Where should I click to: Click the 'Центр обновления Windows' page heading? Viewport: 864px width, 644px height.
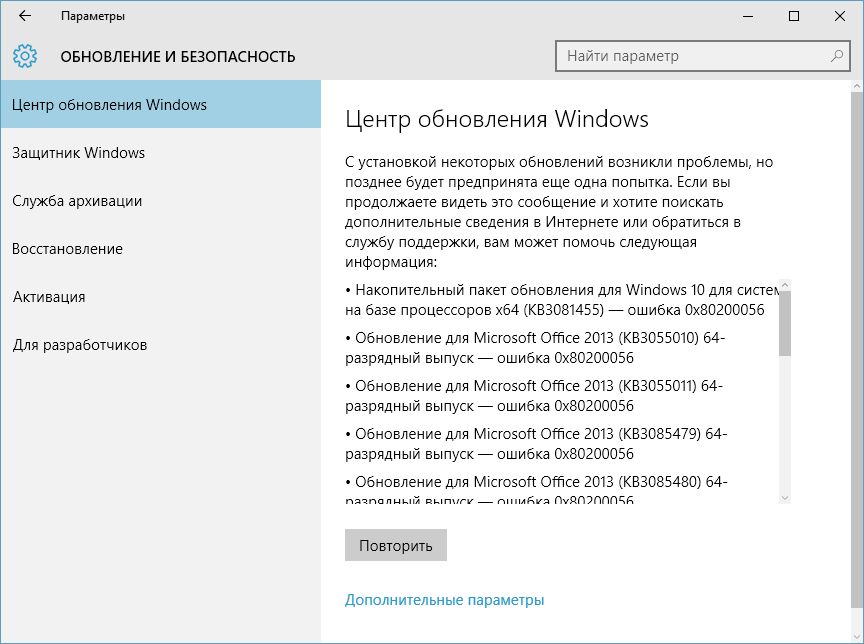496,119
